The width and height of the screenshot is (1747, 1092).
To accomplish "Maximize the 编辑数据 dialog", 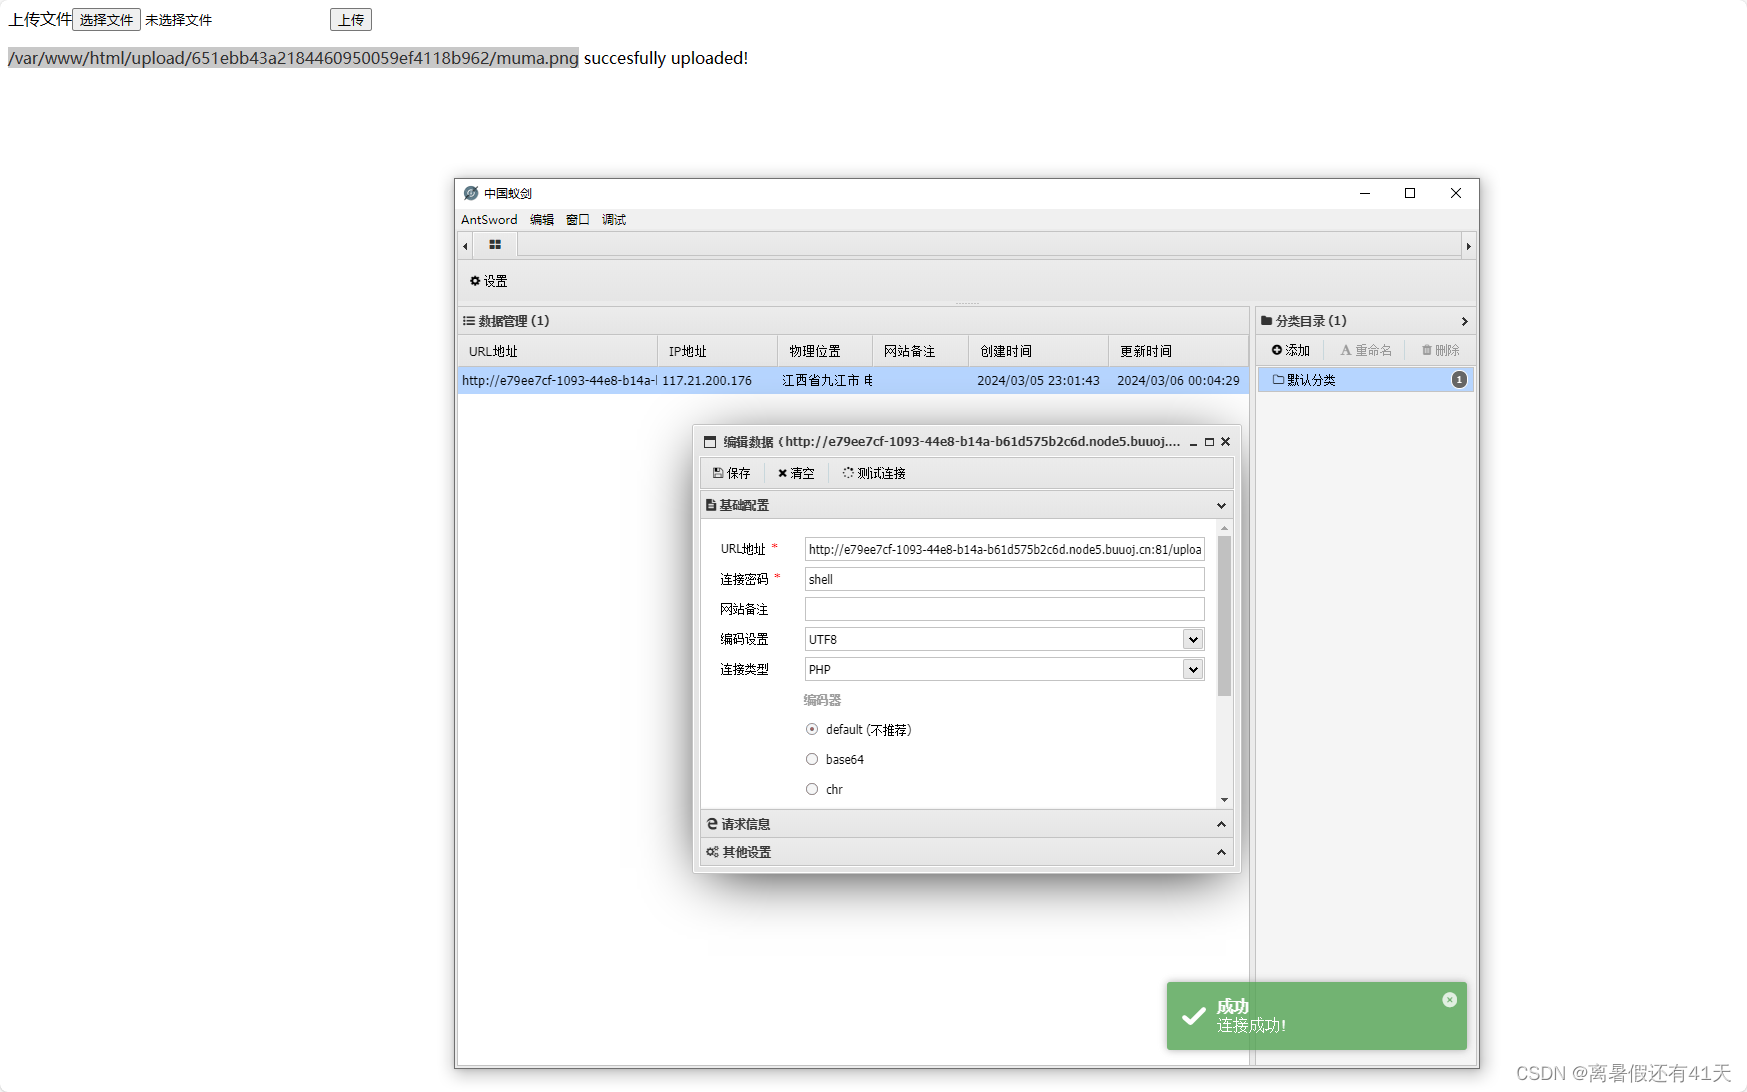I will click(1209, 442).
